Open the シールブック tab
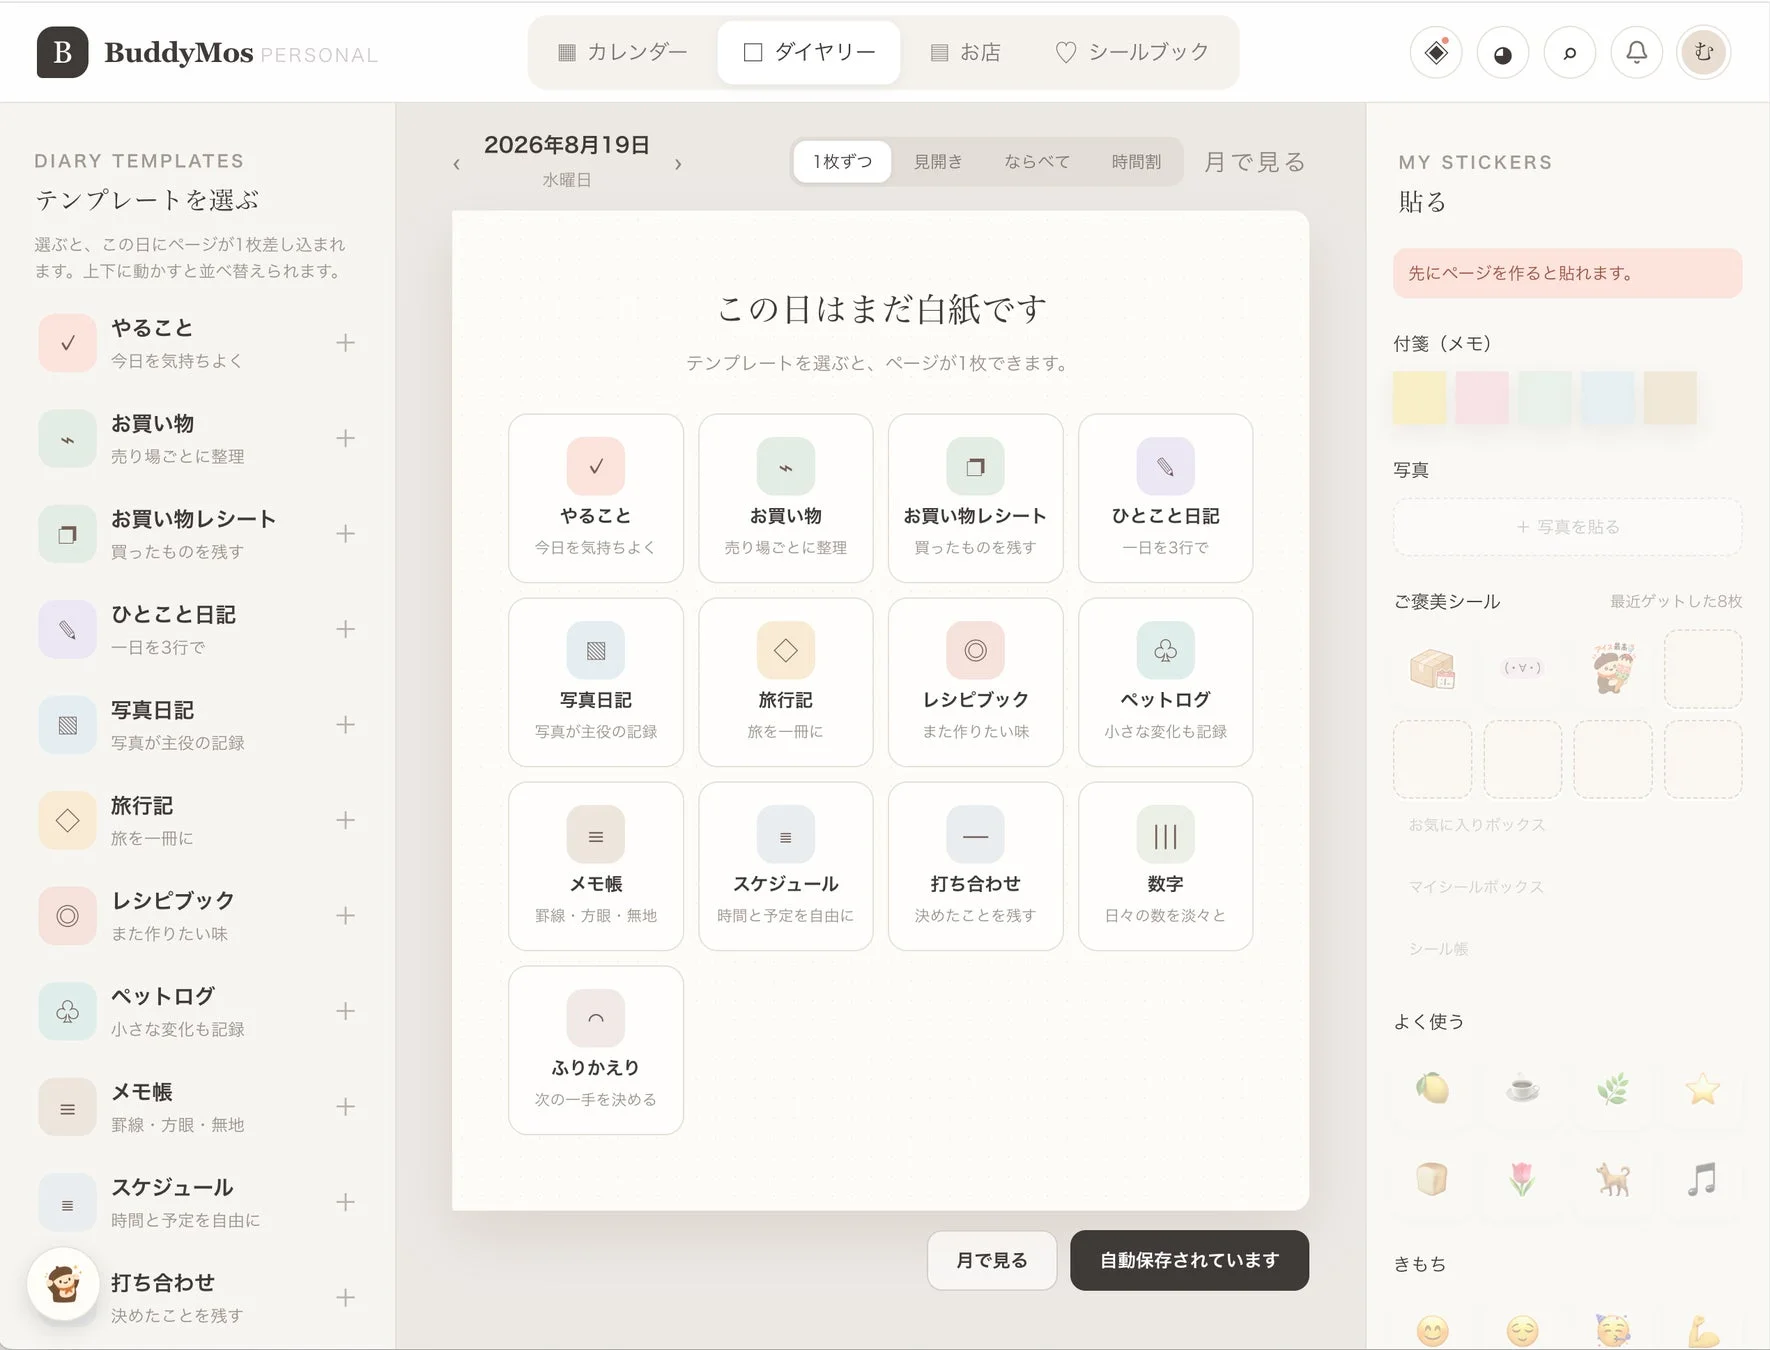 point(1132,52)
